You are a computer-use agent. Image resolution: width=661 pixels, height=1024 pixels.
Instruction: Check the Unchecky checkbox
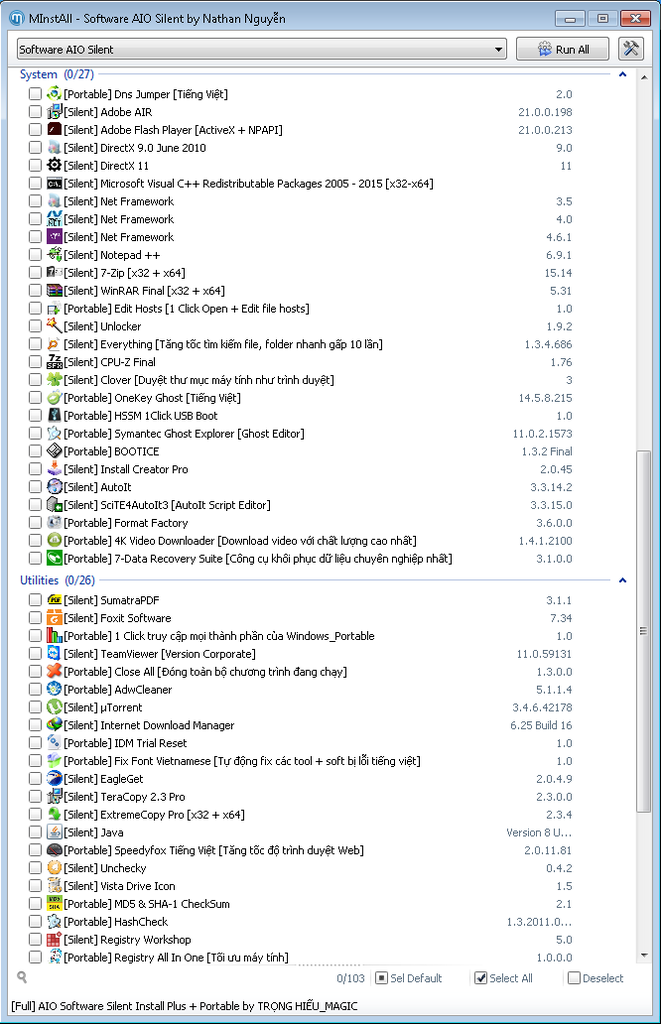(35, 868)
